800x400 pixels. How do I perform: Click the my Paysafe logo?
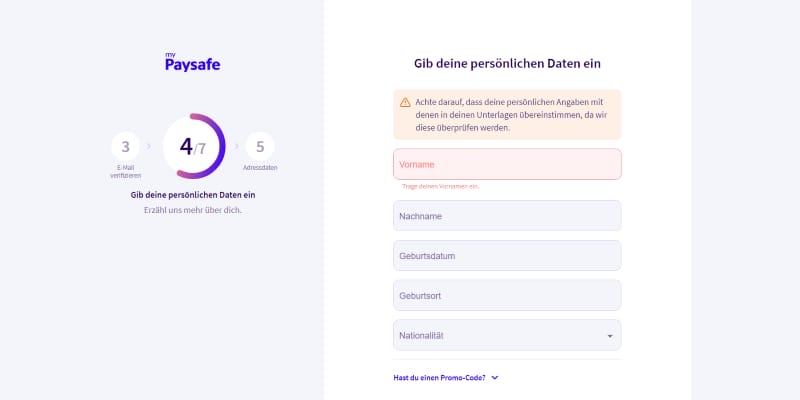(x=192, y=62)
